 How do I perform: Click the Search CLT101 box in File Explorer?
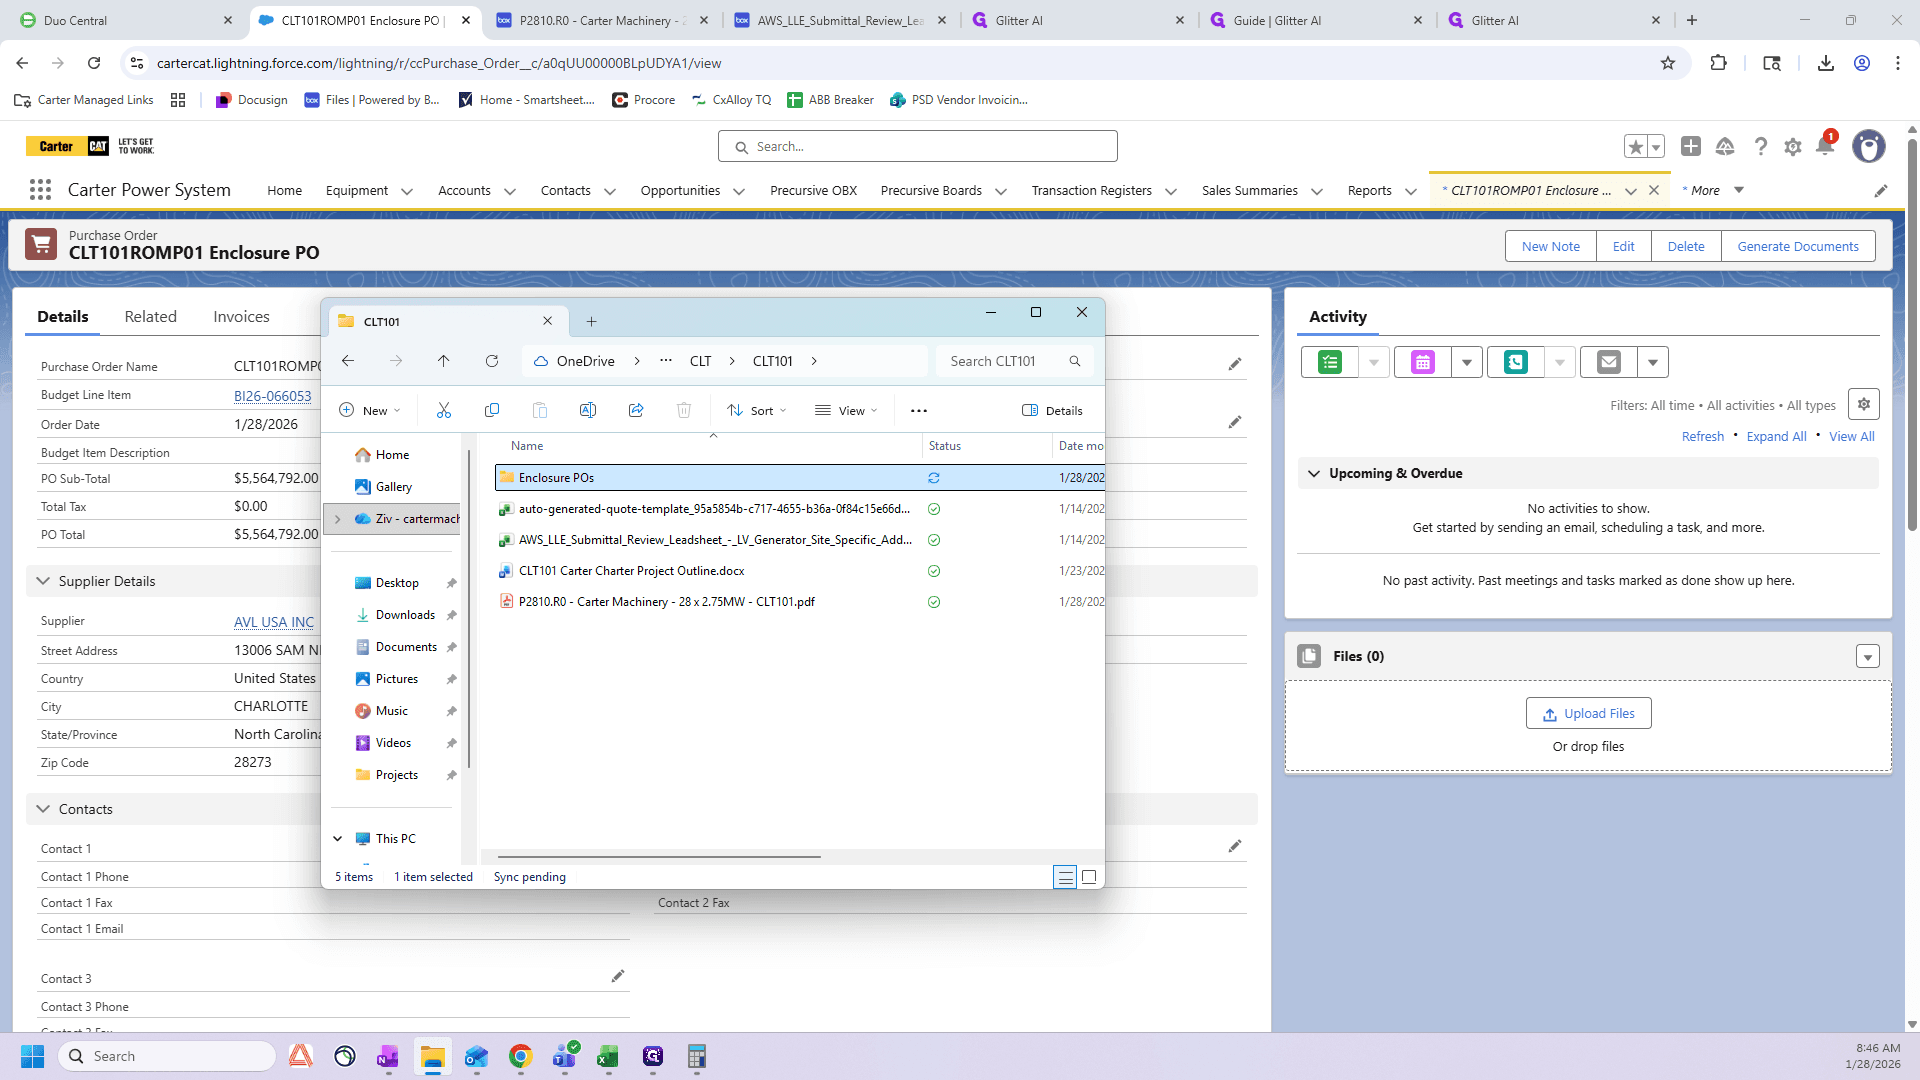[1014, 361]
